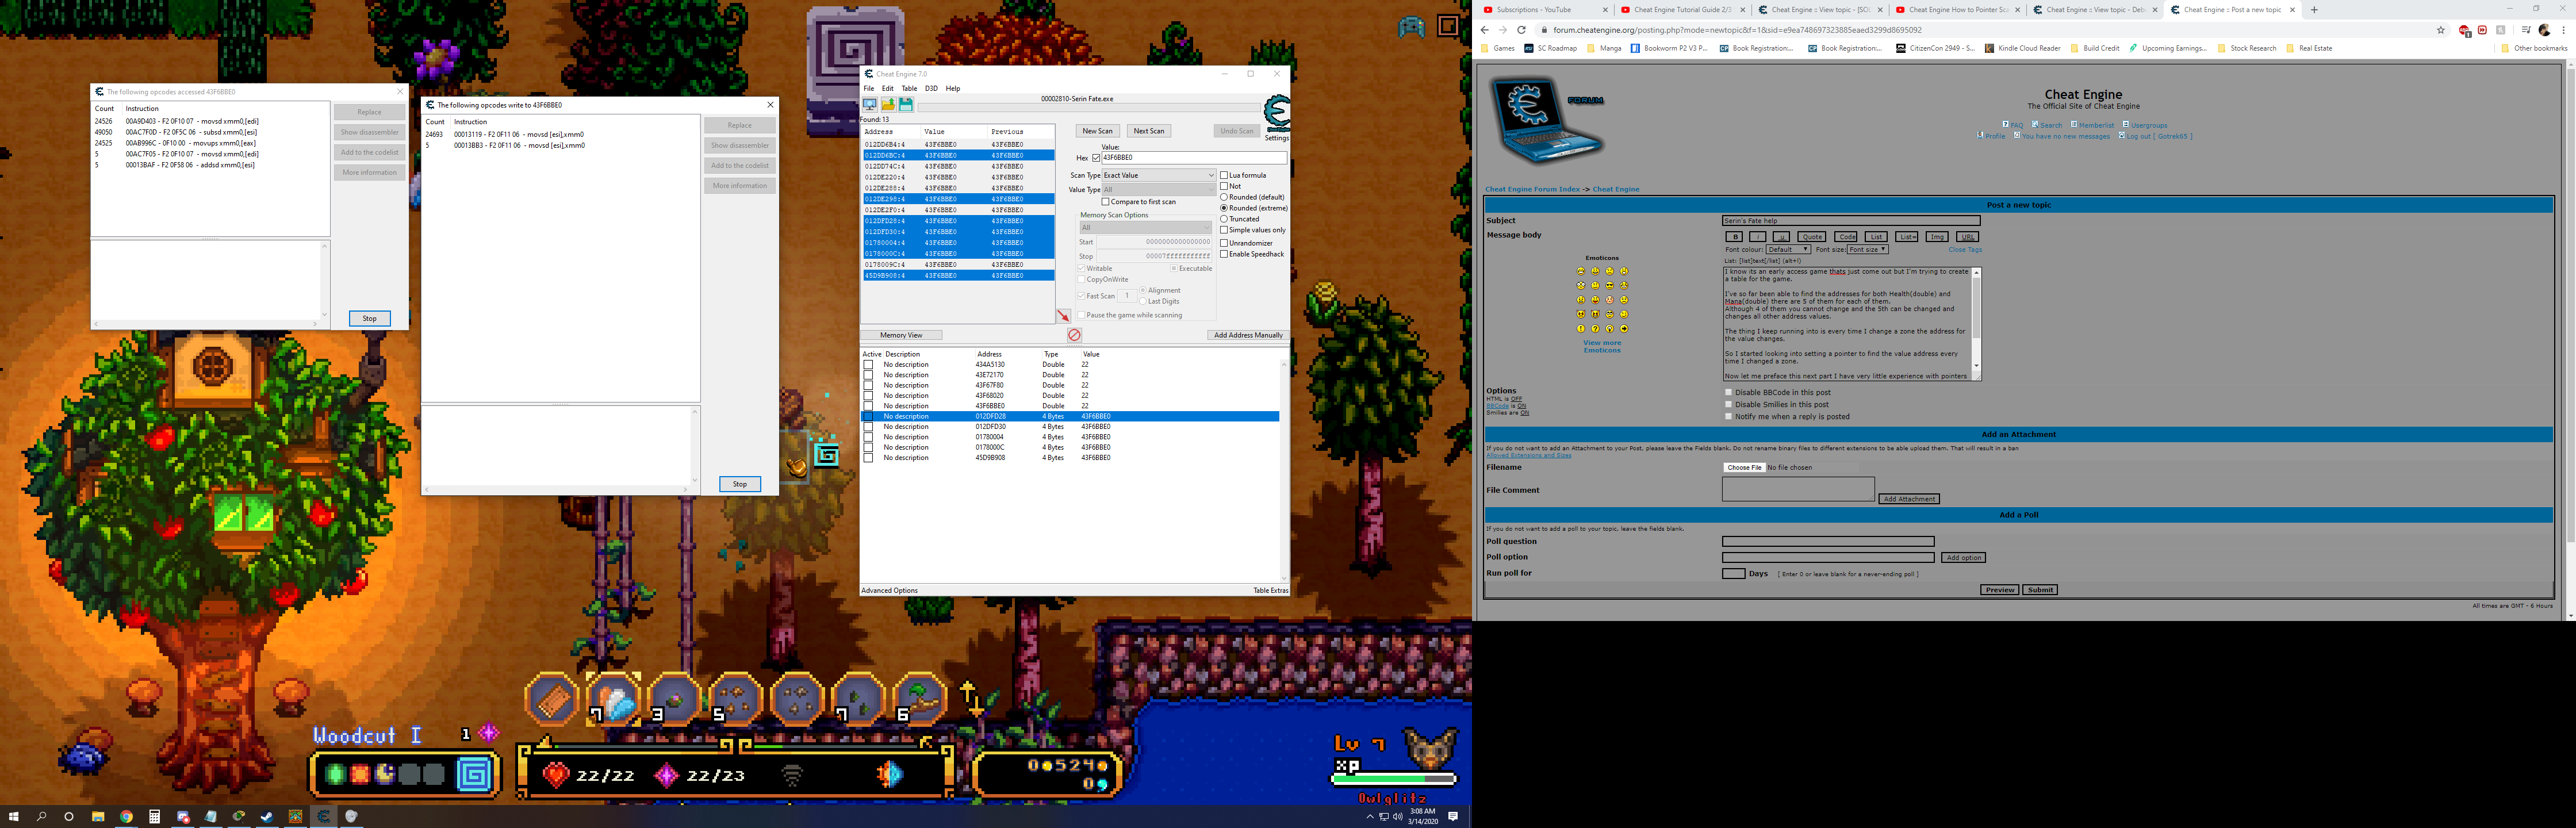Select the Truncated radio option
The width and height of the screenshot is (2576, 828).
coord(1224,219)
